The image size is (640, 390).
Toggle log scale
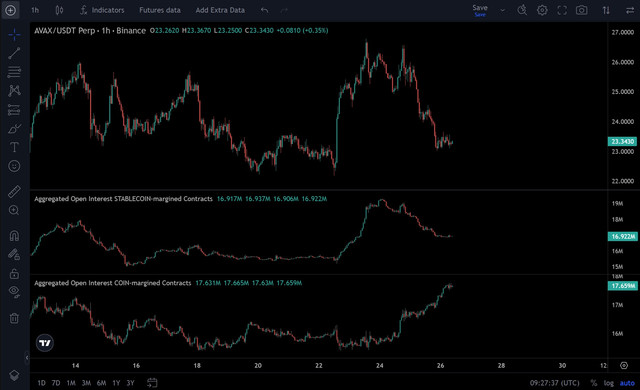click(609, 383)
